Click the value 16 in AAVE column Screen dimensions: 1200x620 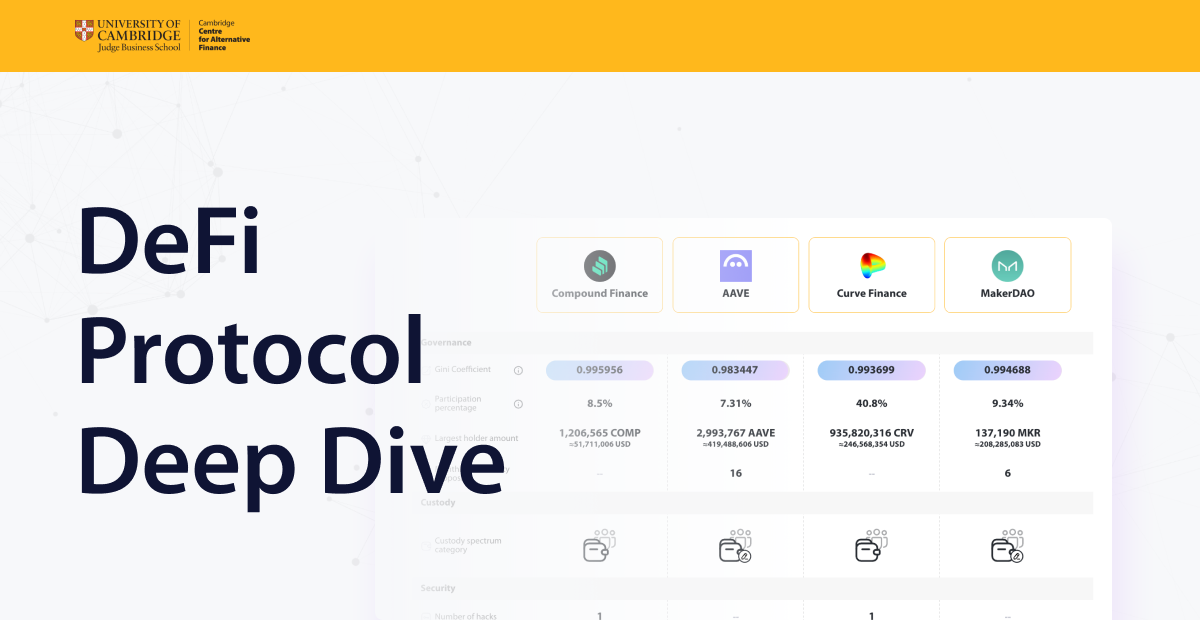[736, 473]
